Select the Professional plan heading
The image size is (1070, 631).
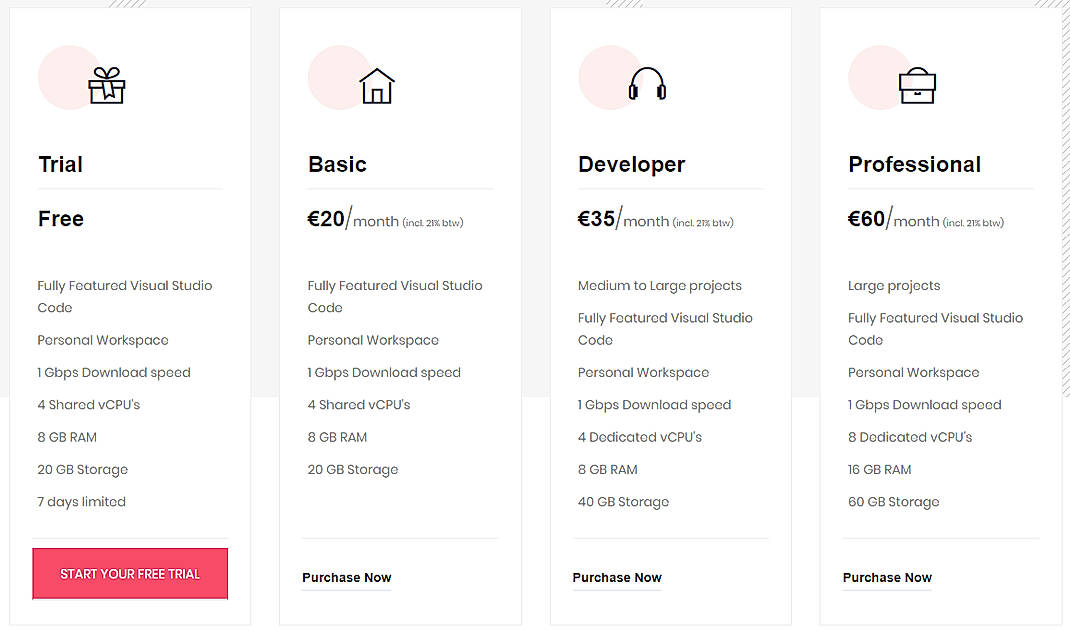pos(915,164)
